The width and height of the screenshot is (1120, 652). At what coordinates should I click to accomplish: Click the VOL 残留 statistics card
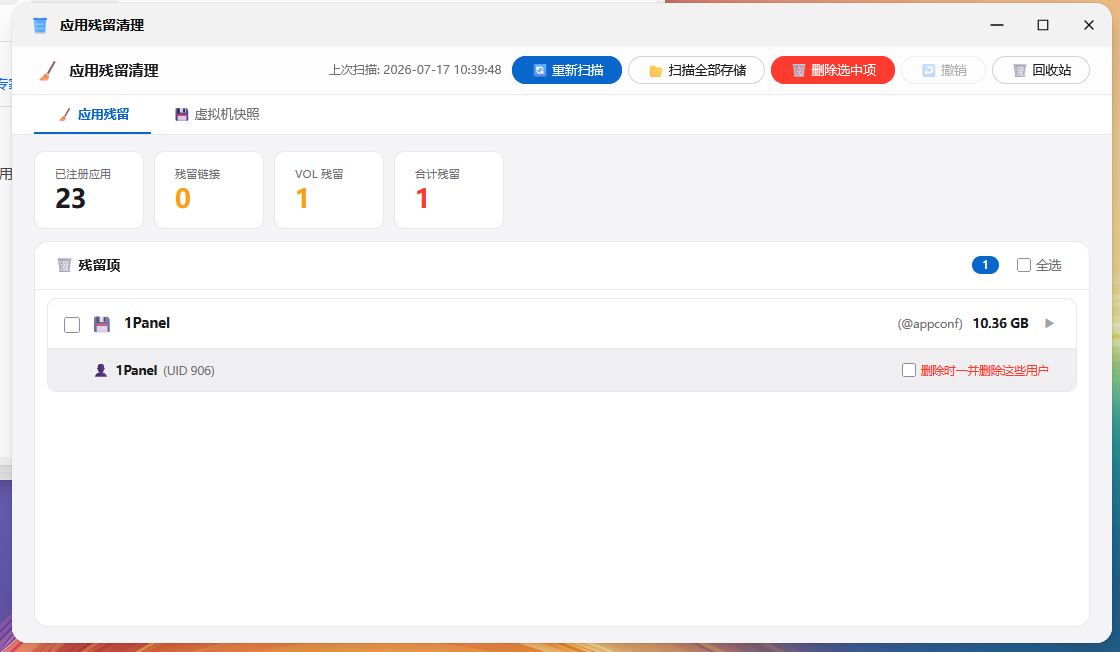[x=329, y=190]
